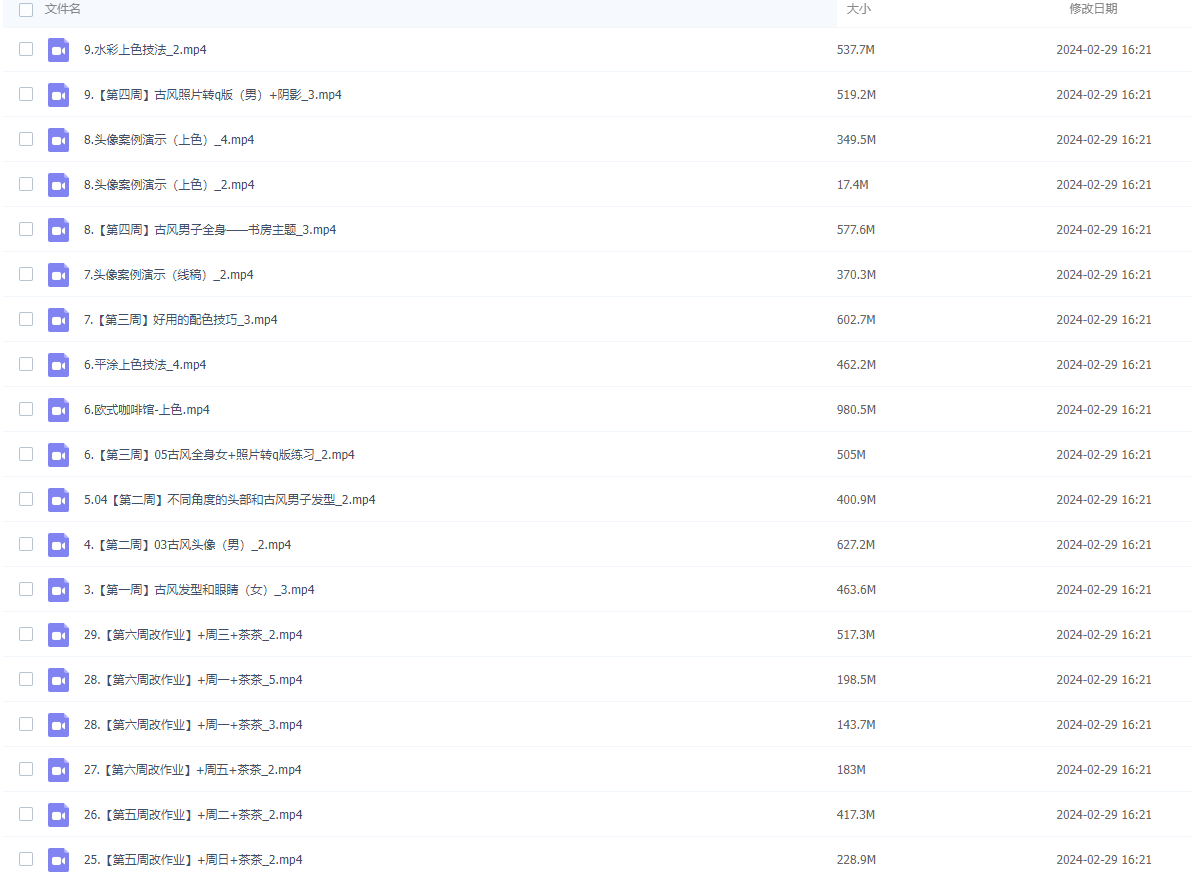This screenshot has width=1193, height=873.
Task: Click video icon for 4.【第二周】03古风头像（男）_2.mp4
Action: pos(58,545)
